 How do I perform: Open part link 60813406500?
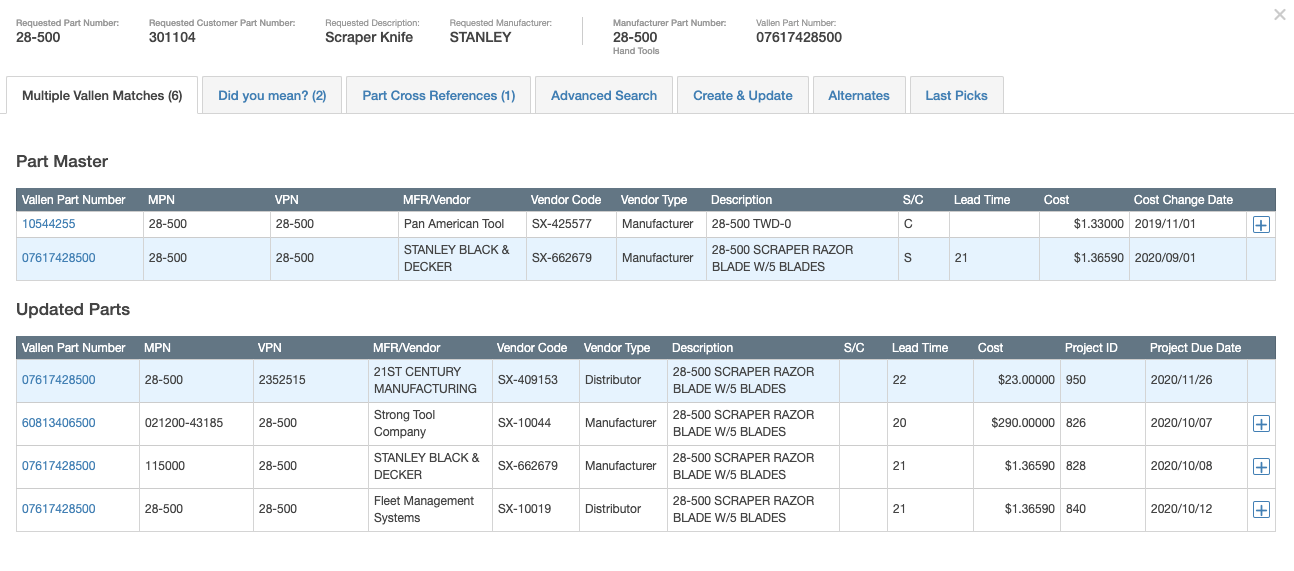tap(59, 423)
